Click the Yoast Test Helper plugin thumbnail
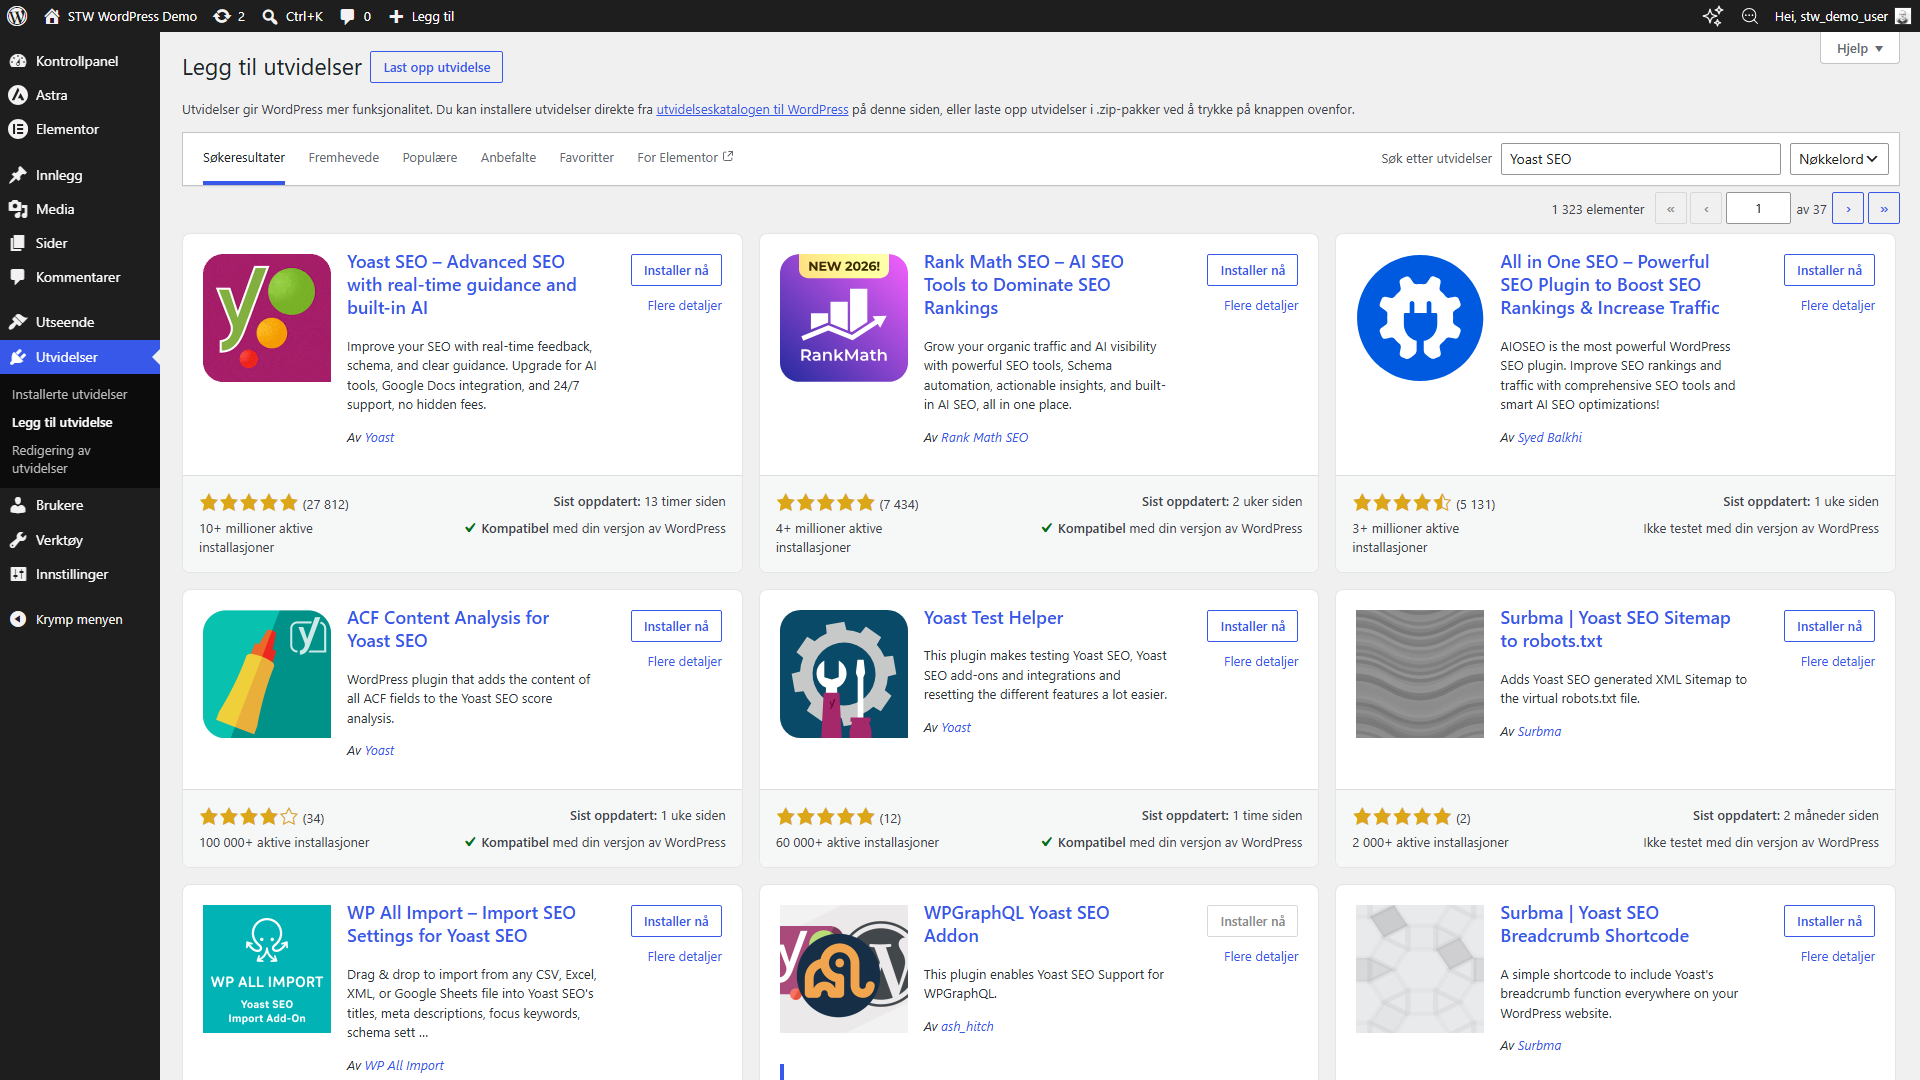 point(844,674)
